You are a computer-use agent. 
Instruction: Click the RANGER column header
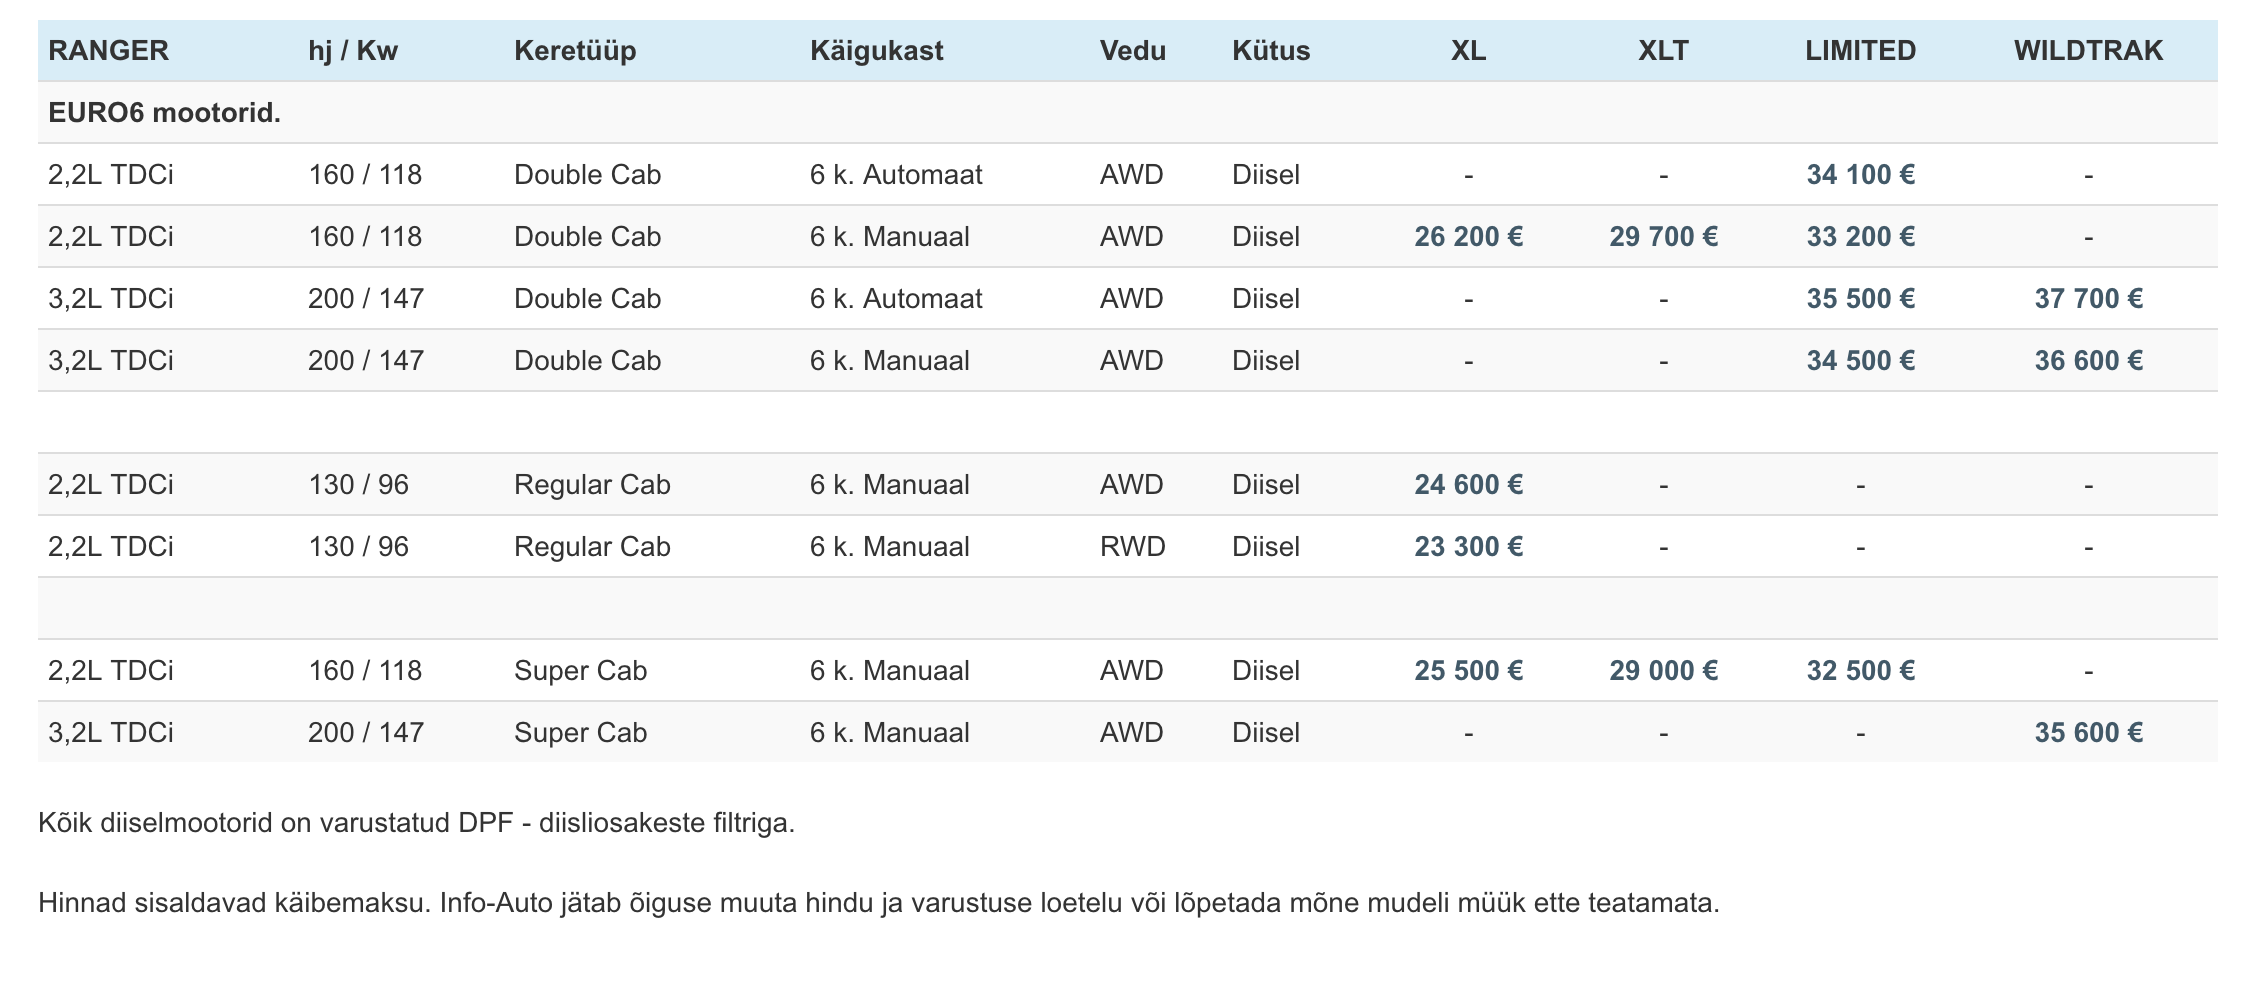pos(108,51)
